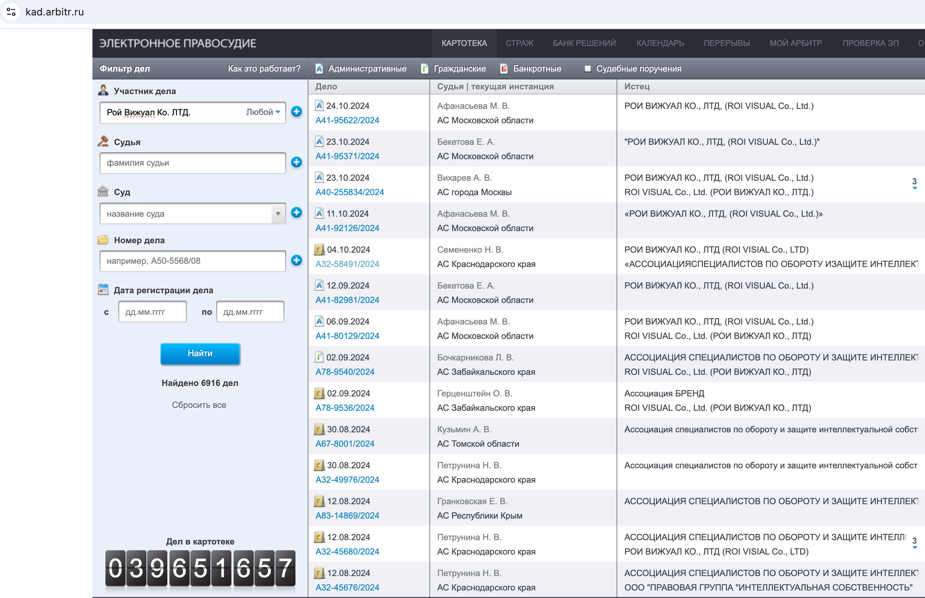Click civil case icon for A78-9540/2024

click(x=319, y=357)
